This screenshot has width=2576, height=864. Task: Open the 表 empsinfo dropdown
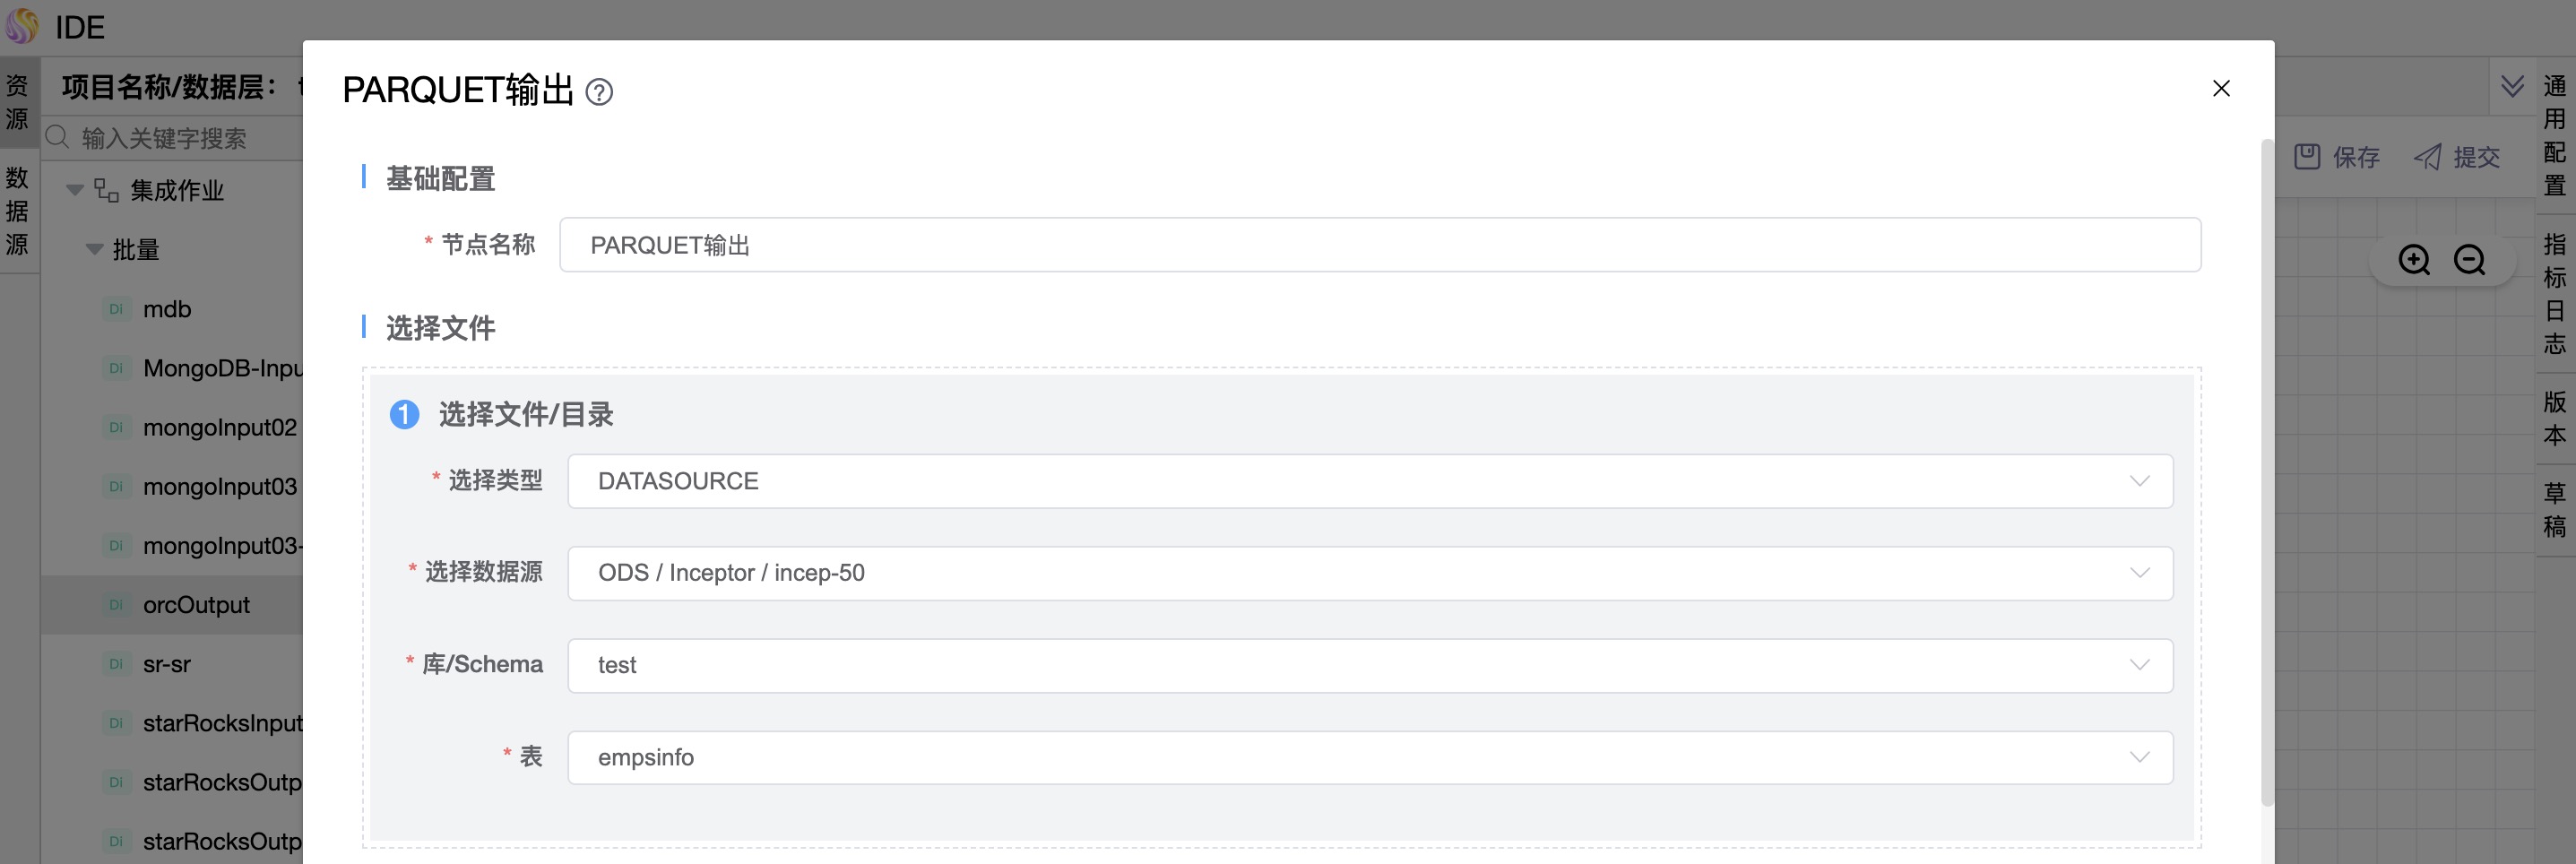[1369, 757]
